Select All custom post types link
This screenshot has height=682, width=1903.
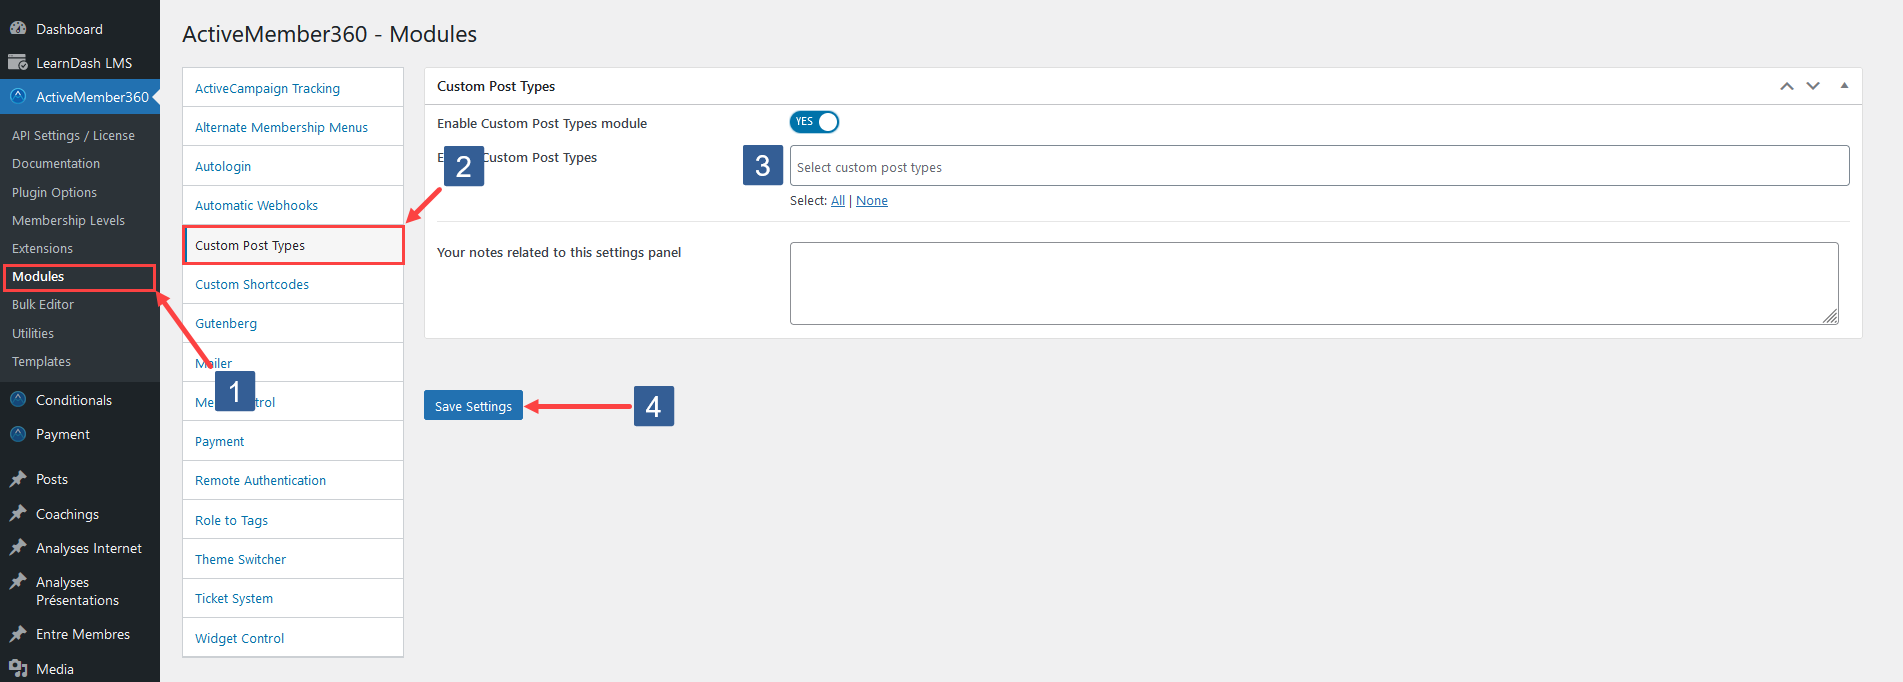(x=838, y=201)
